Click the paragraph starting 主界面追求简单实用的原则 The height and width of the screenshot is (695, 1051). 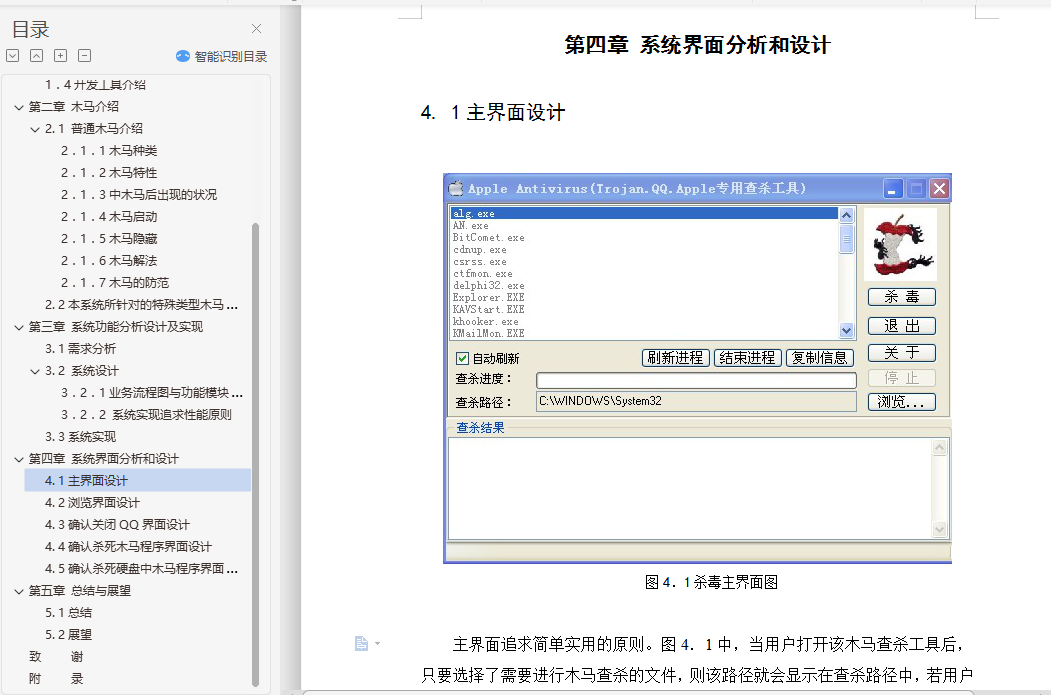697,659
